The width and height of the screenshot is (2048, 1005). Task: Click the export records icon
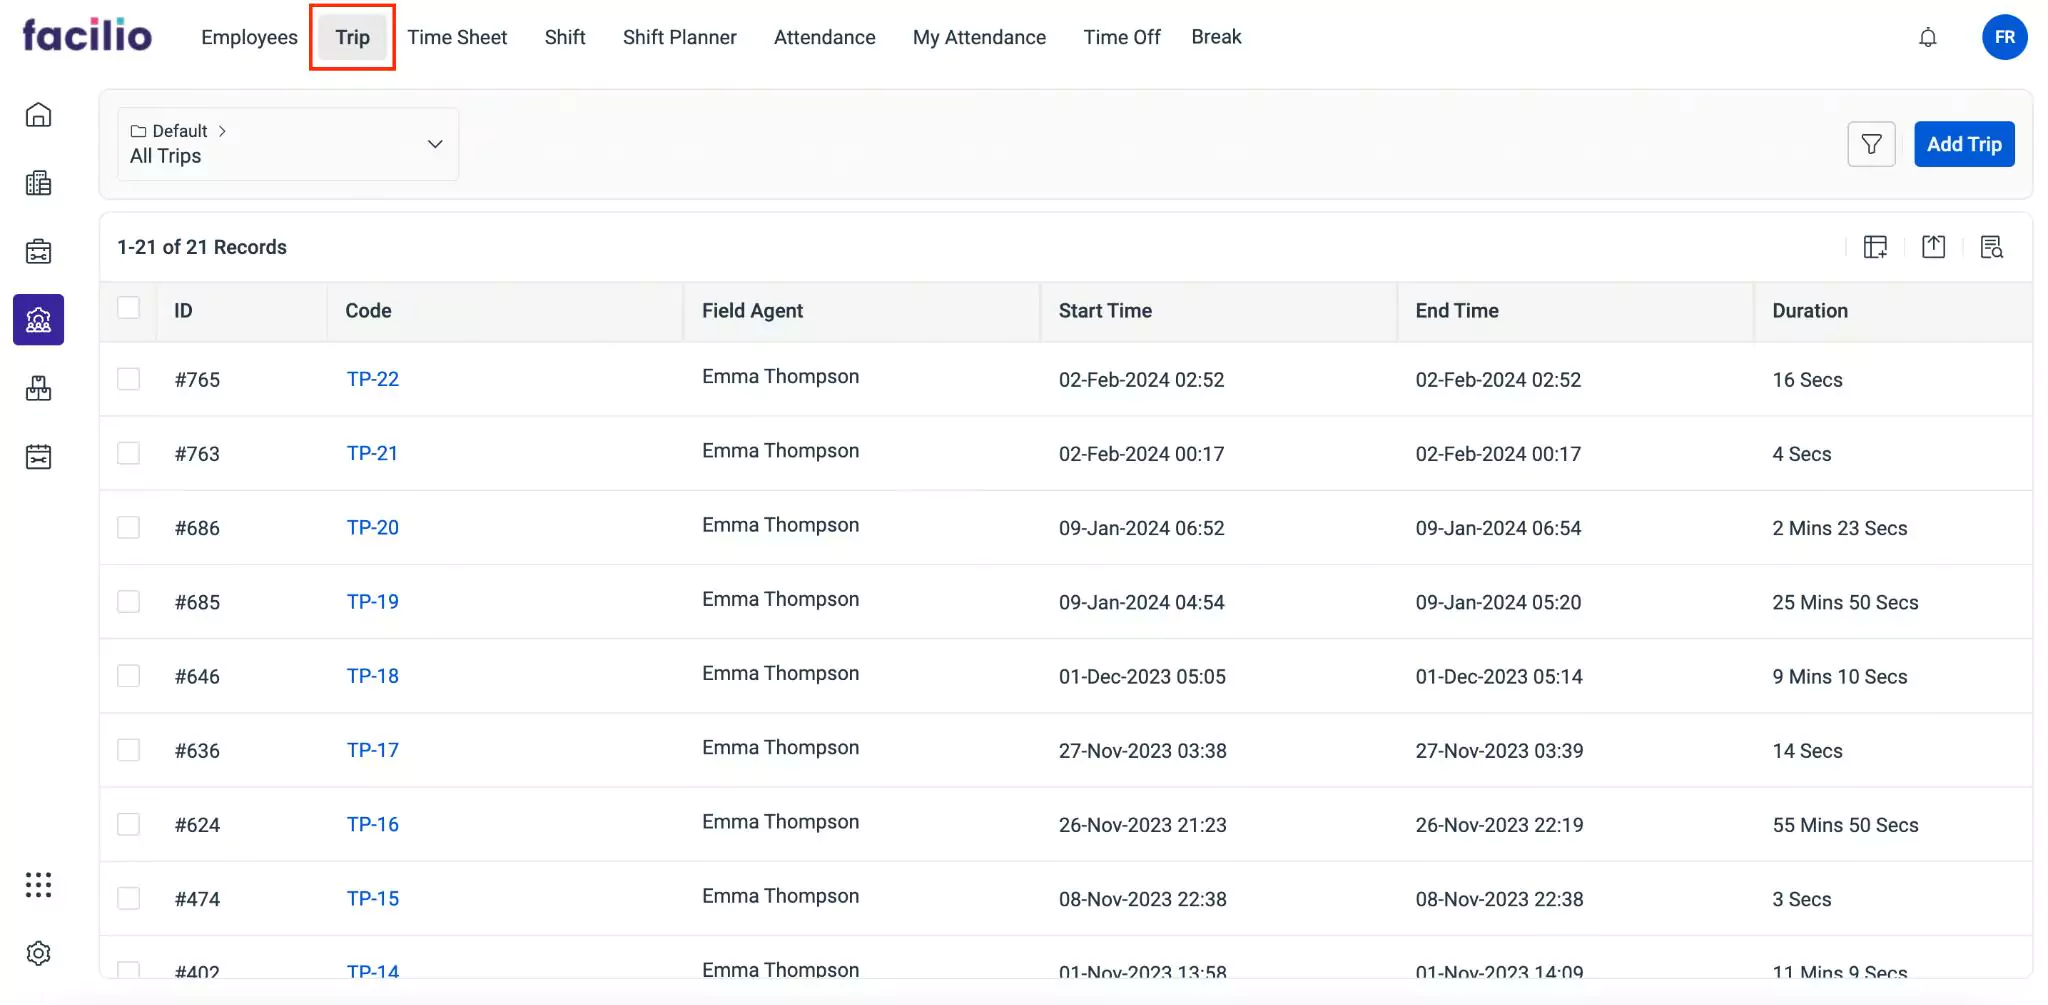click(1933, 247)
